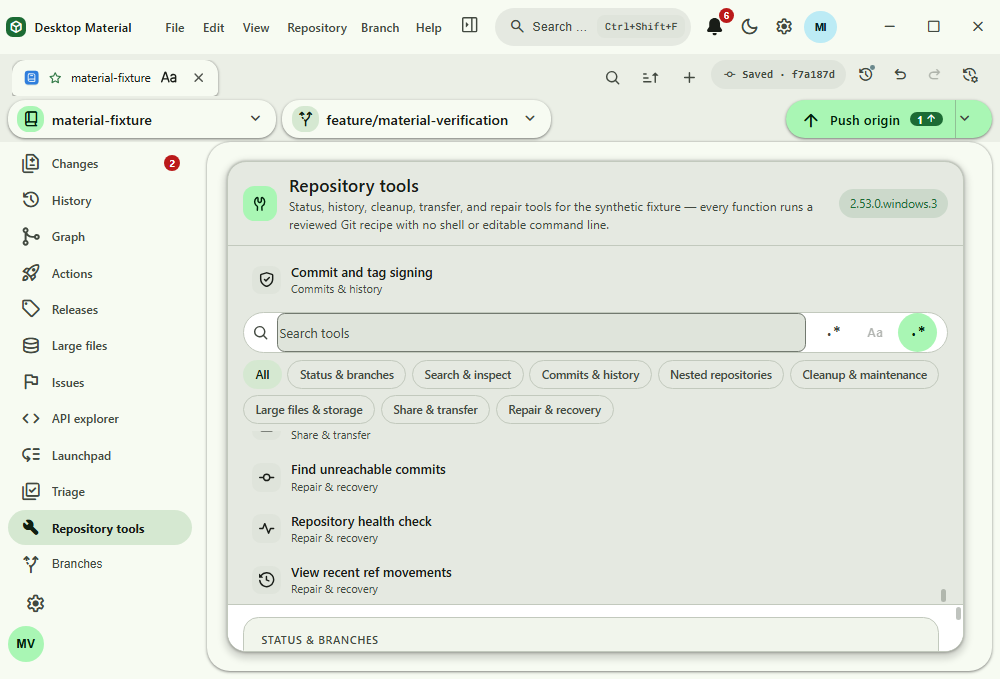Open the history clock icon with dot

(x=865, y=75)
